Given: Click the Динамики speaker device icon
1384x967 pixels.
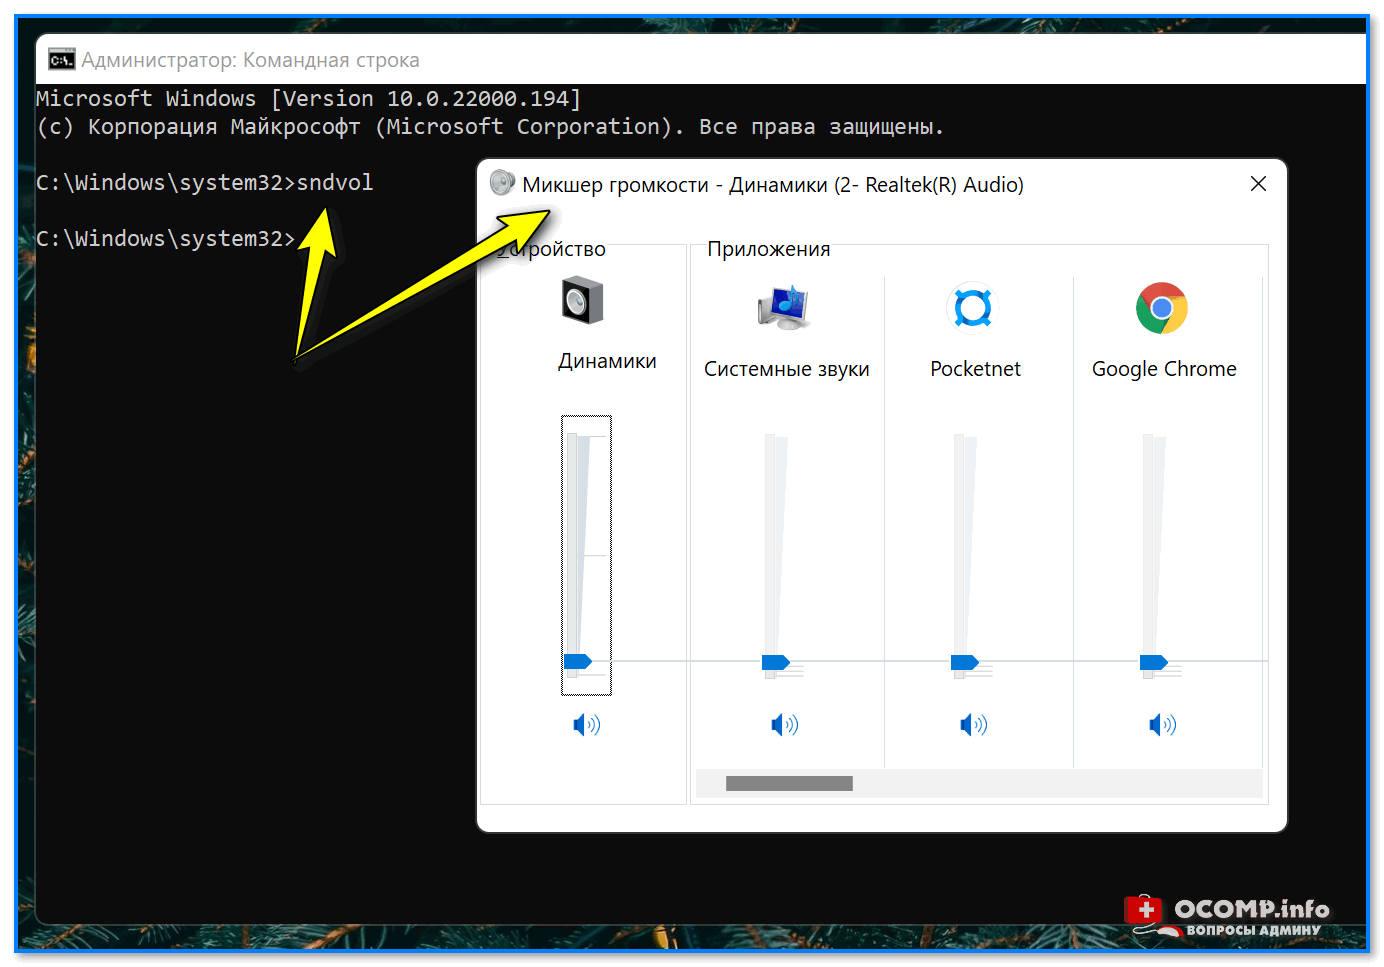Looking at the screenshot, I should [x=583, y=301].
